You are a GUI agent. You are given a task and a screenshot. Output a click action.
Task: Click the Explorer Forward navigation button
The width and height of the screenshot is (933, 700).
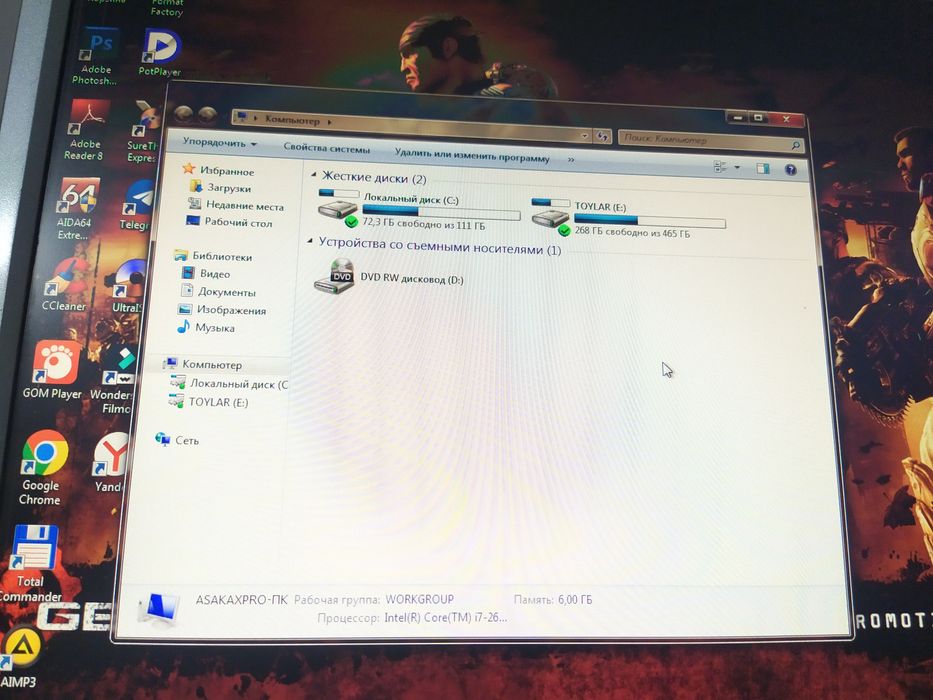pyautogui.click(x=206, y=113)
